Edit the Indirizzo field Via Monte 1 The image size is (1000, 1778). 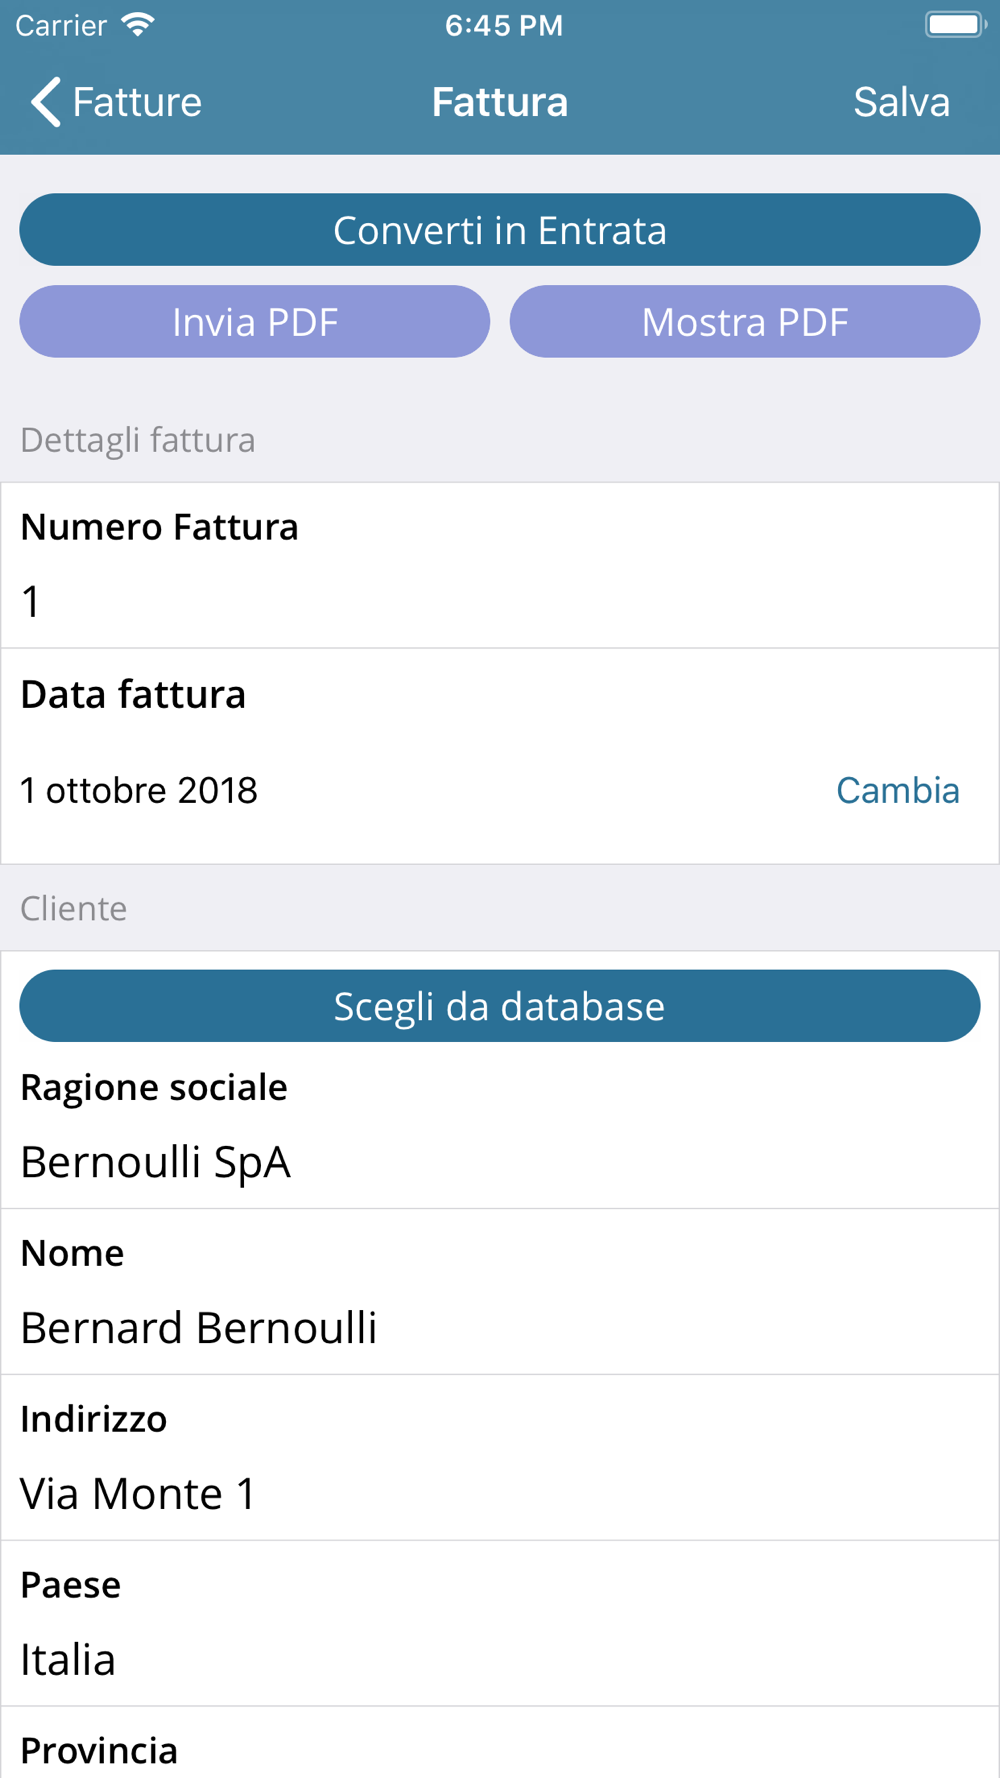(500, 1494)
